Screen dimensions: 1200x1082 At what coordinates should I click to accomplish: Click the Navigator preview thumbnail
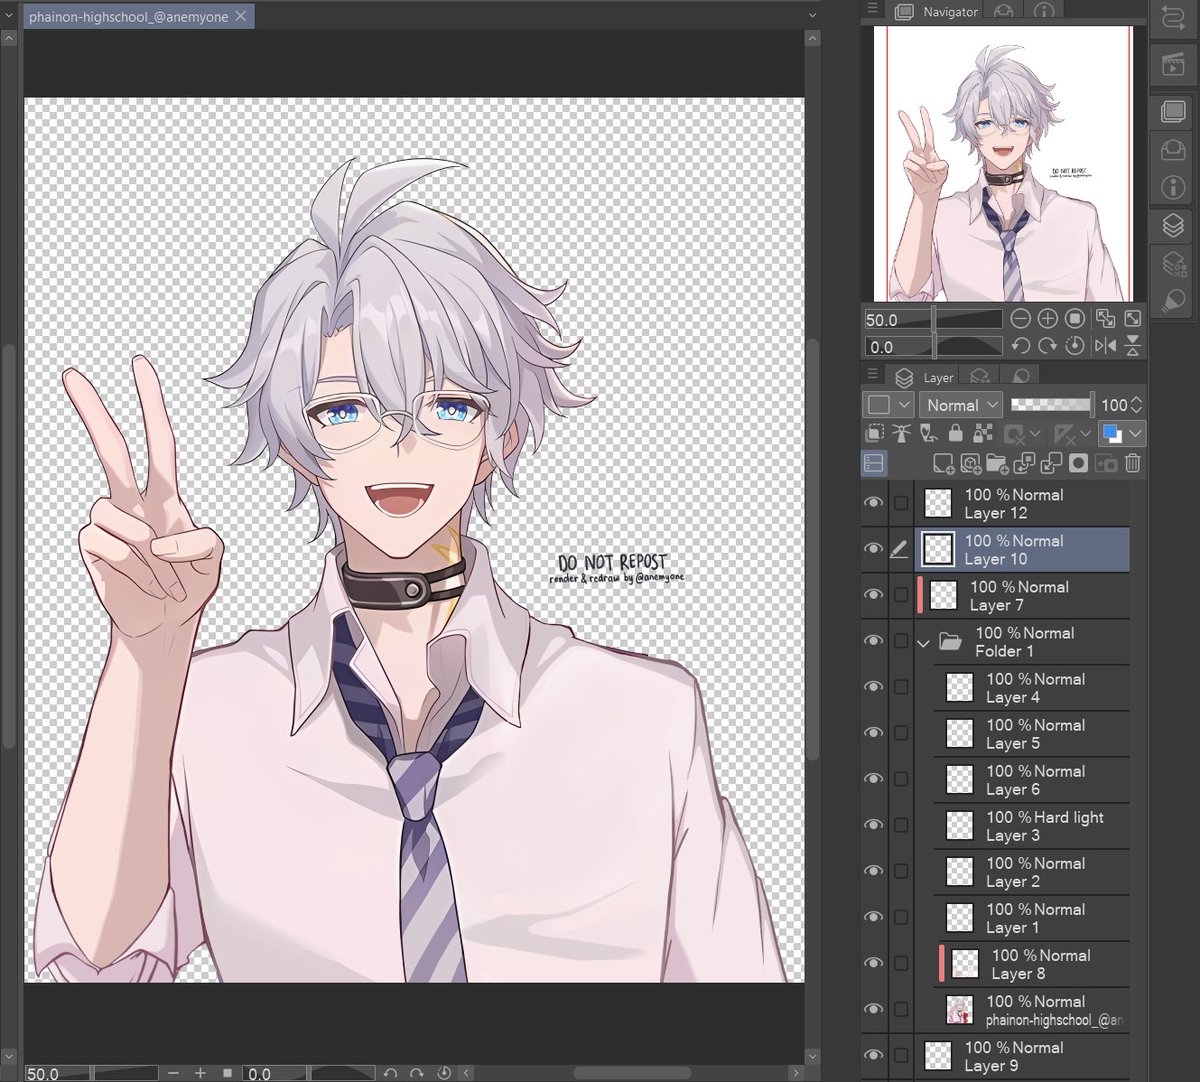point(1003,165)
